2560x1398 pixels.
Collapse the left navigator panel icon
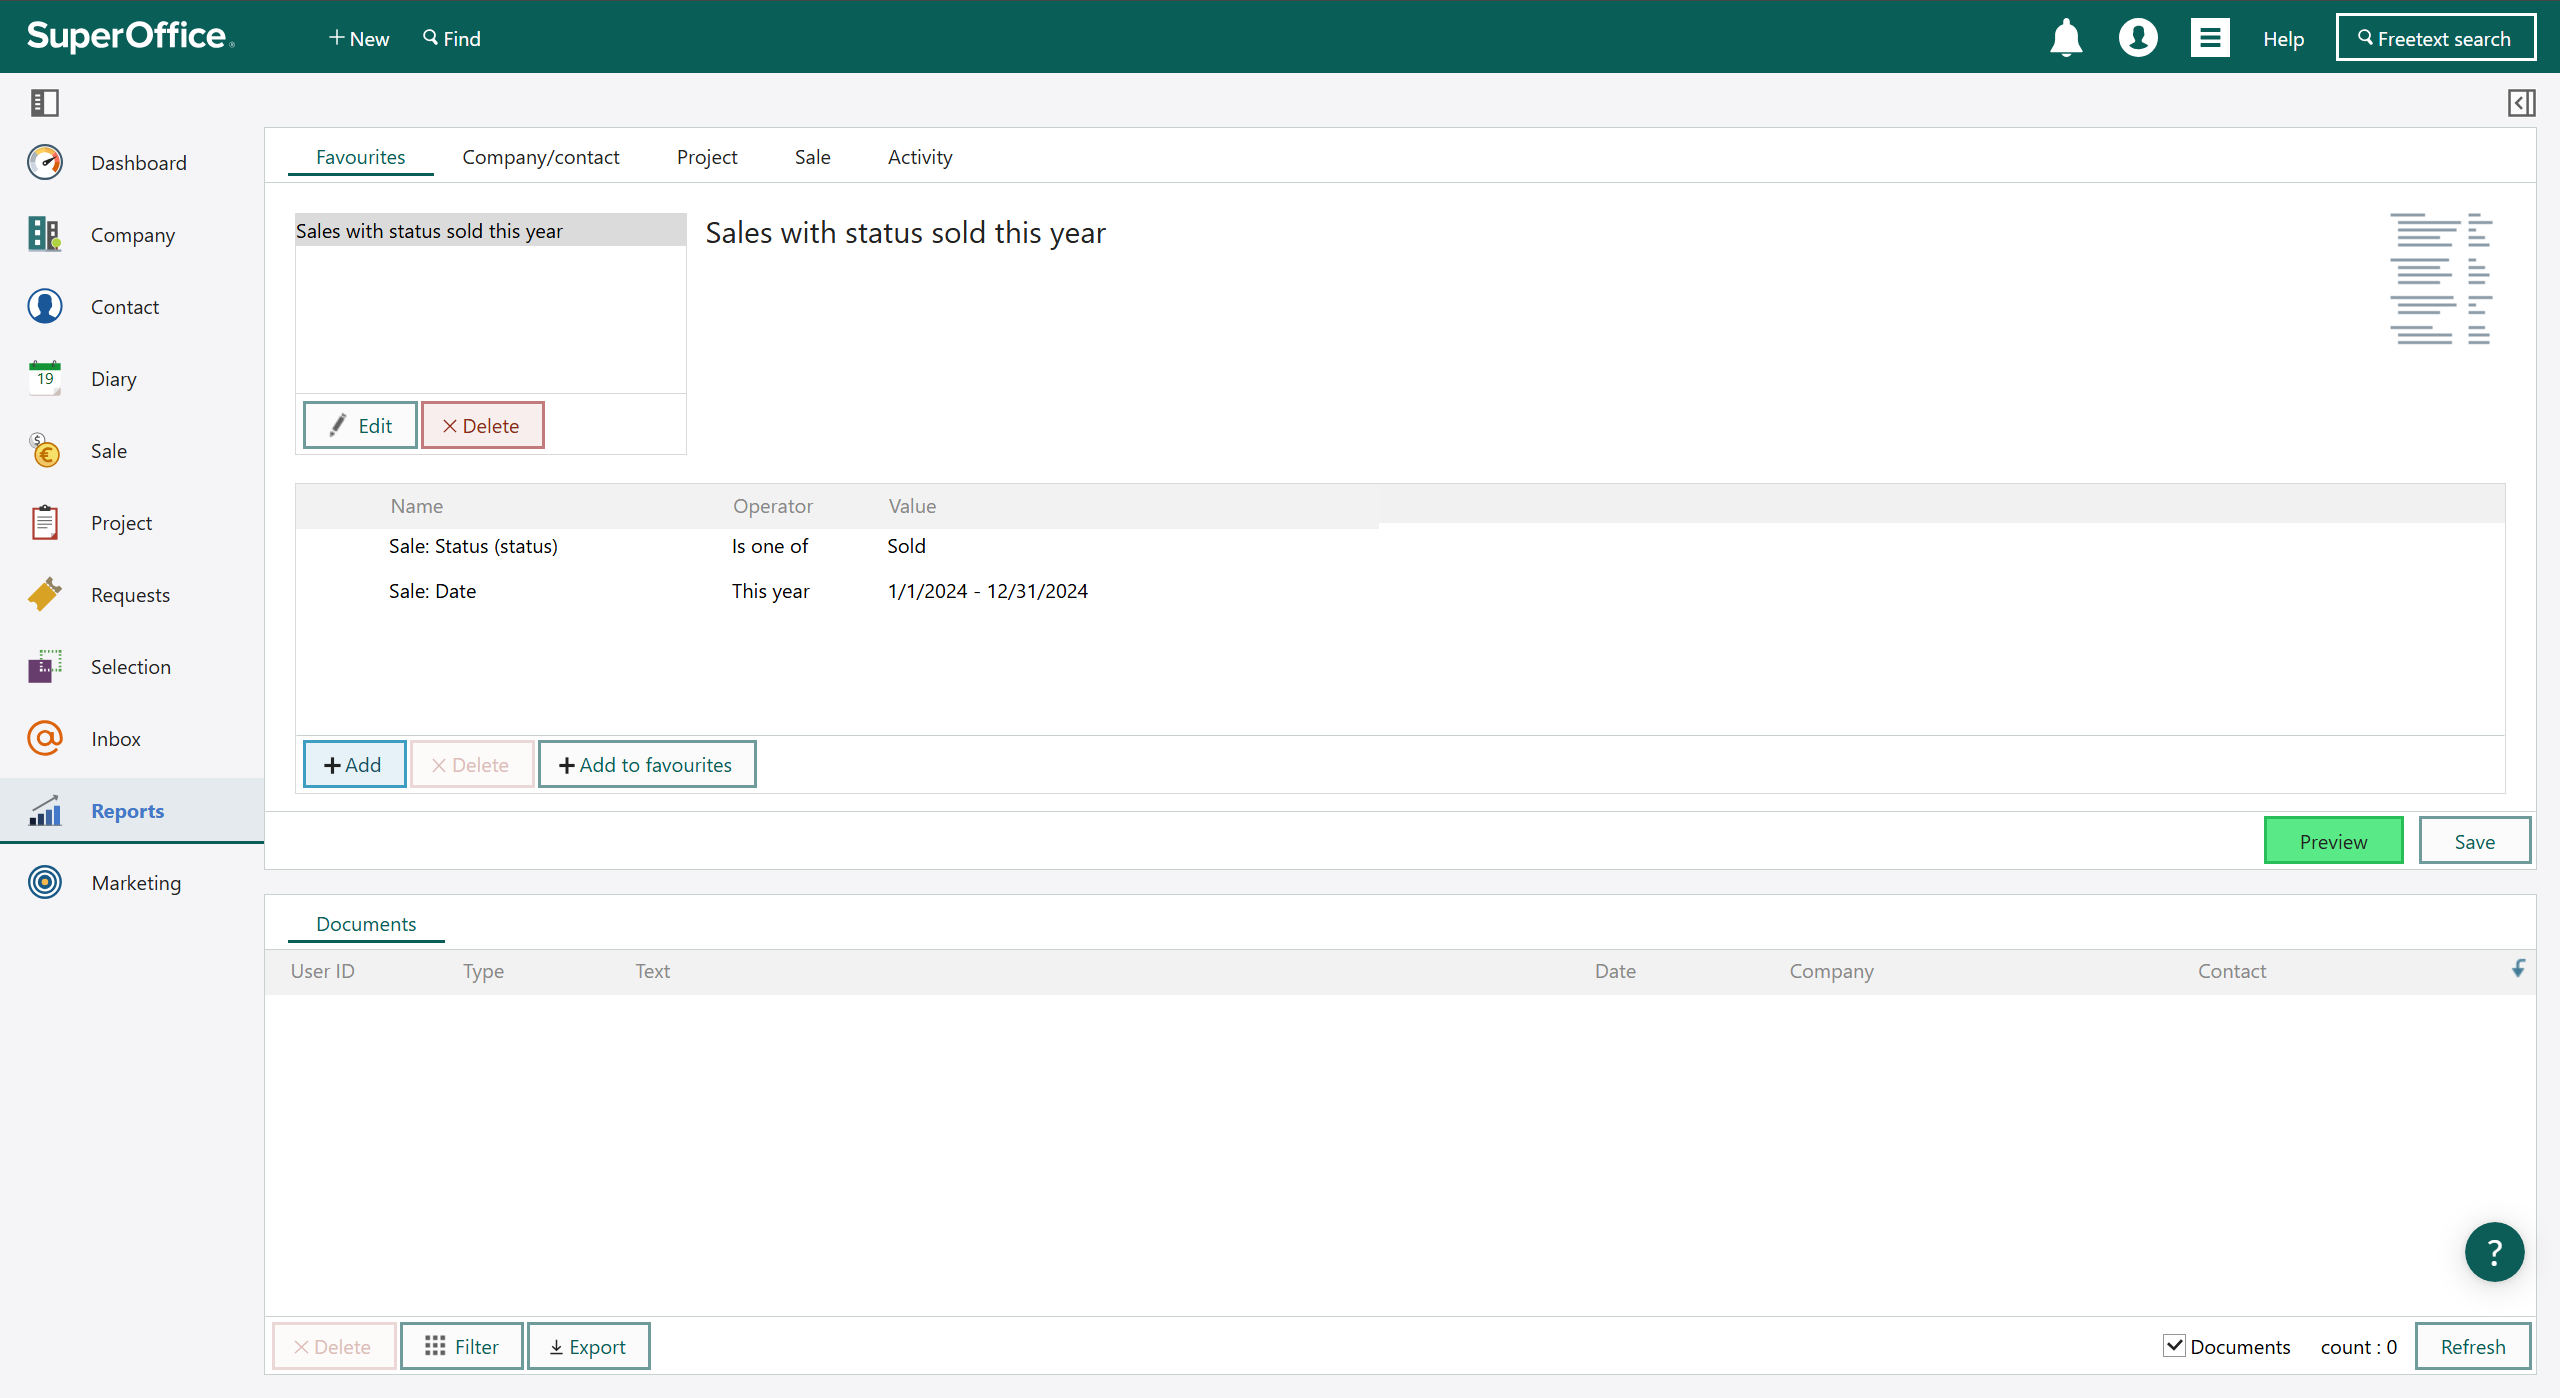click(x=45, y=102)
